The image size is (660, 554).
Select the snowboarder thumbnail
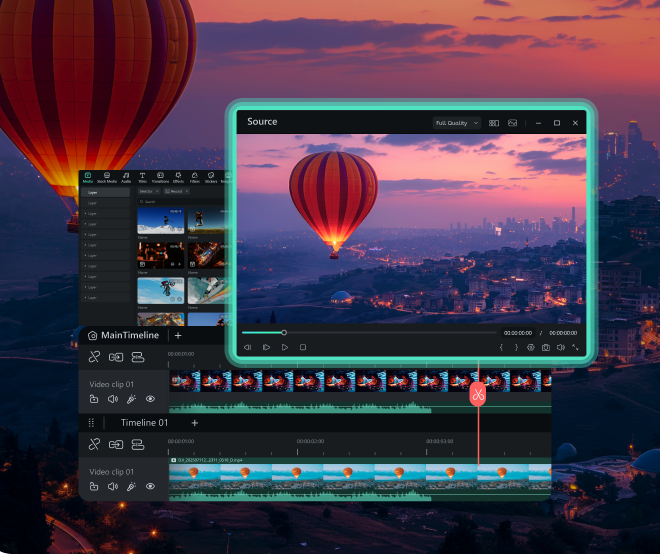tap(208, 290)
